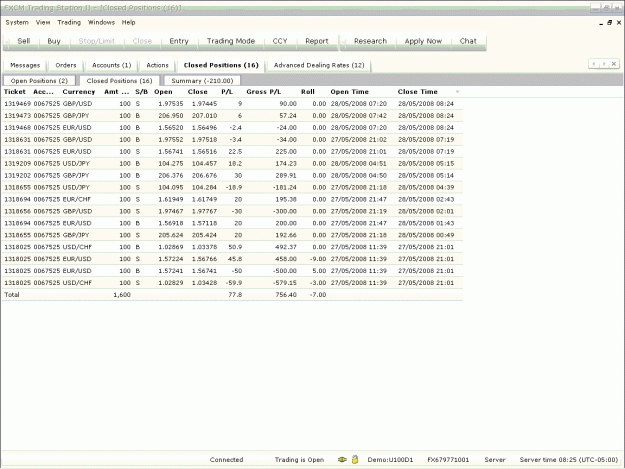Click the CCY toolbar button
The width and height of the screenshot is (625, 469).
[280, 41]
